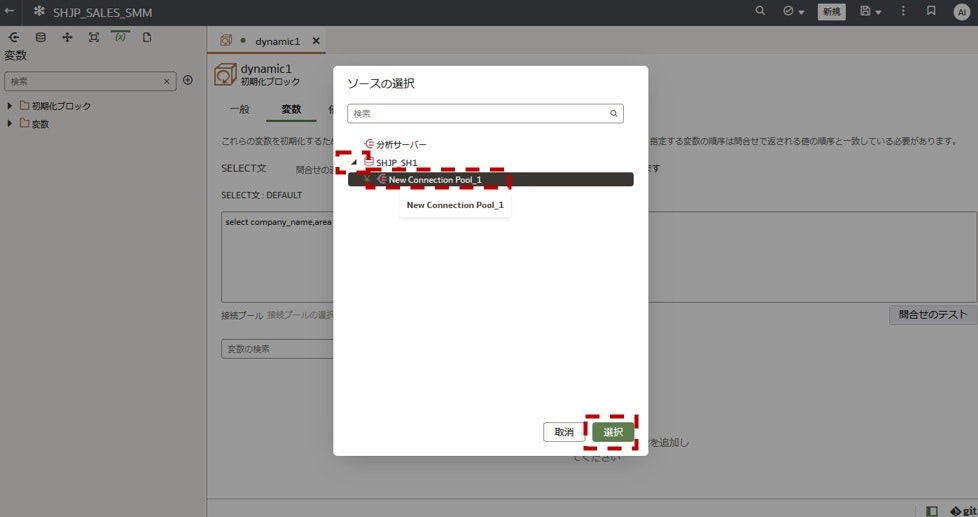Viewport: 978px width, 517px height.
Task: Select New Connection Pool_1 row
Action: 491,180
